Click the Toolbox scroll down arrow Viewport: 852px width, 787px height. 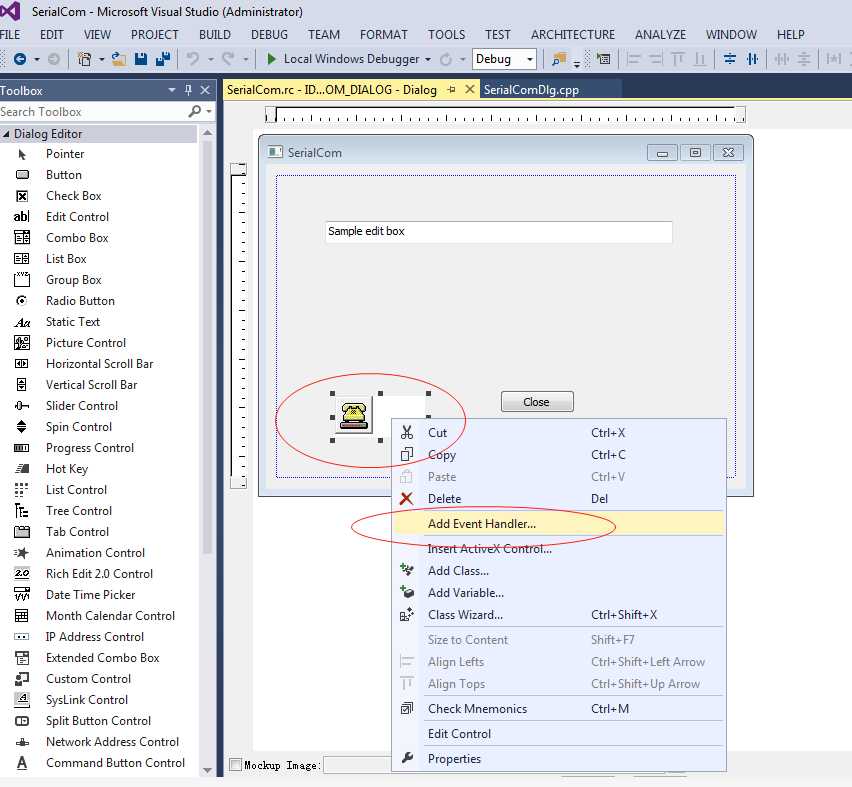point(207,770)
